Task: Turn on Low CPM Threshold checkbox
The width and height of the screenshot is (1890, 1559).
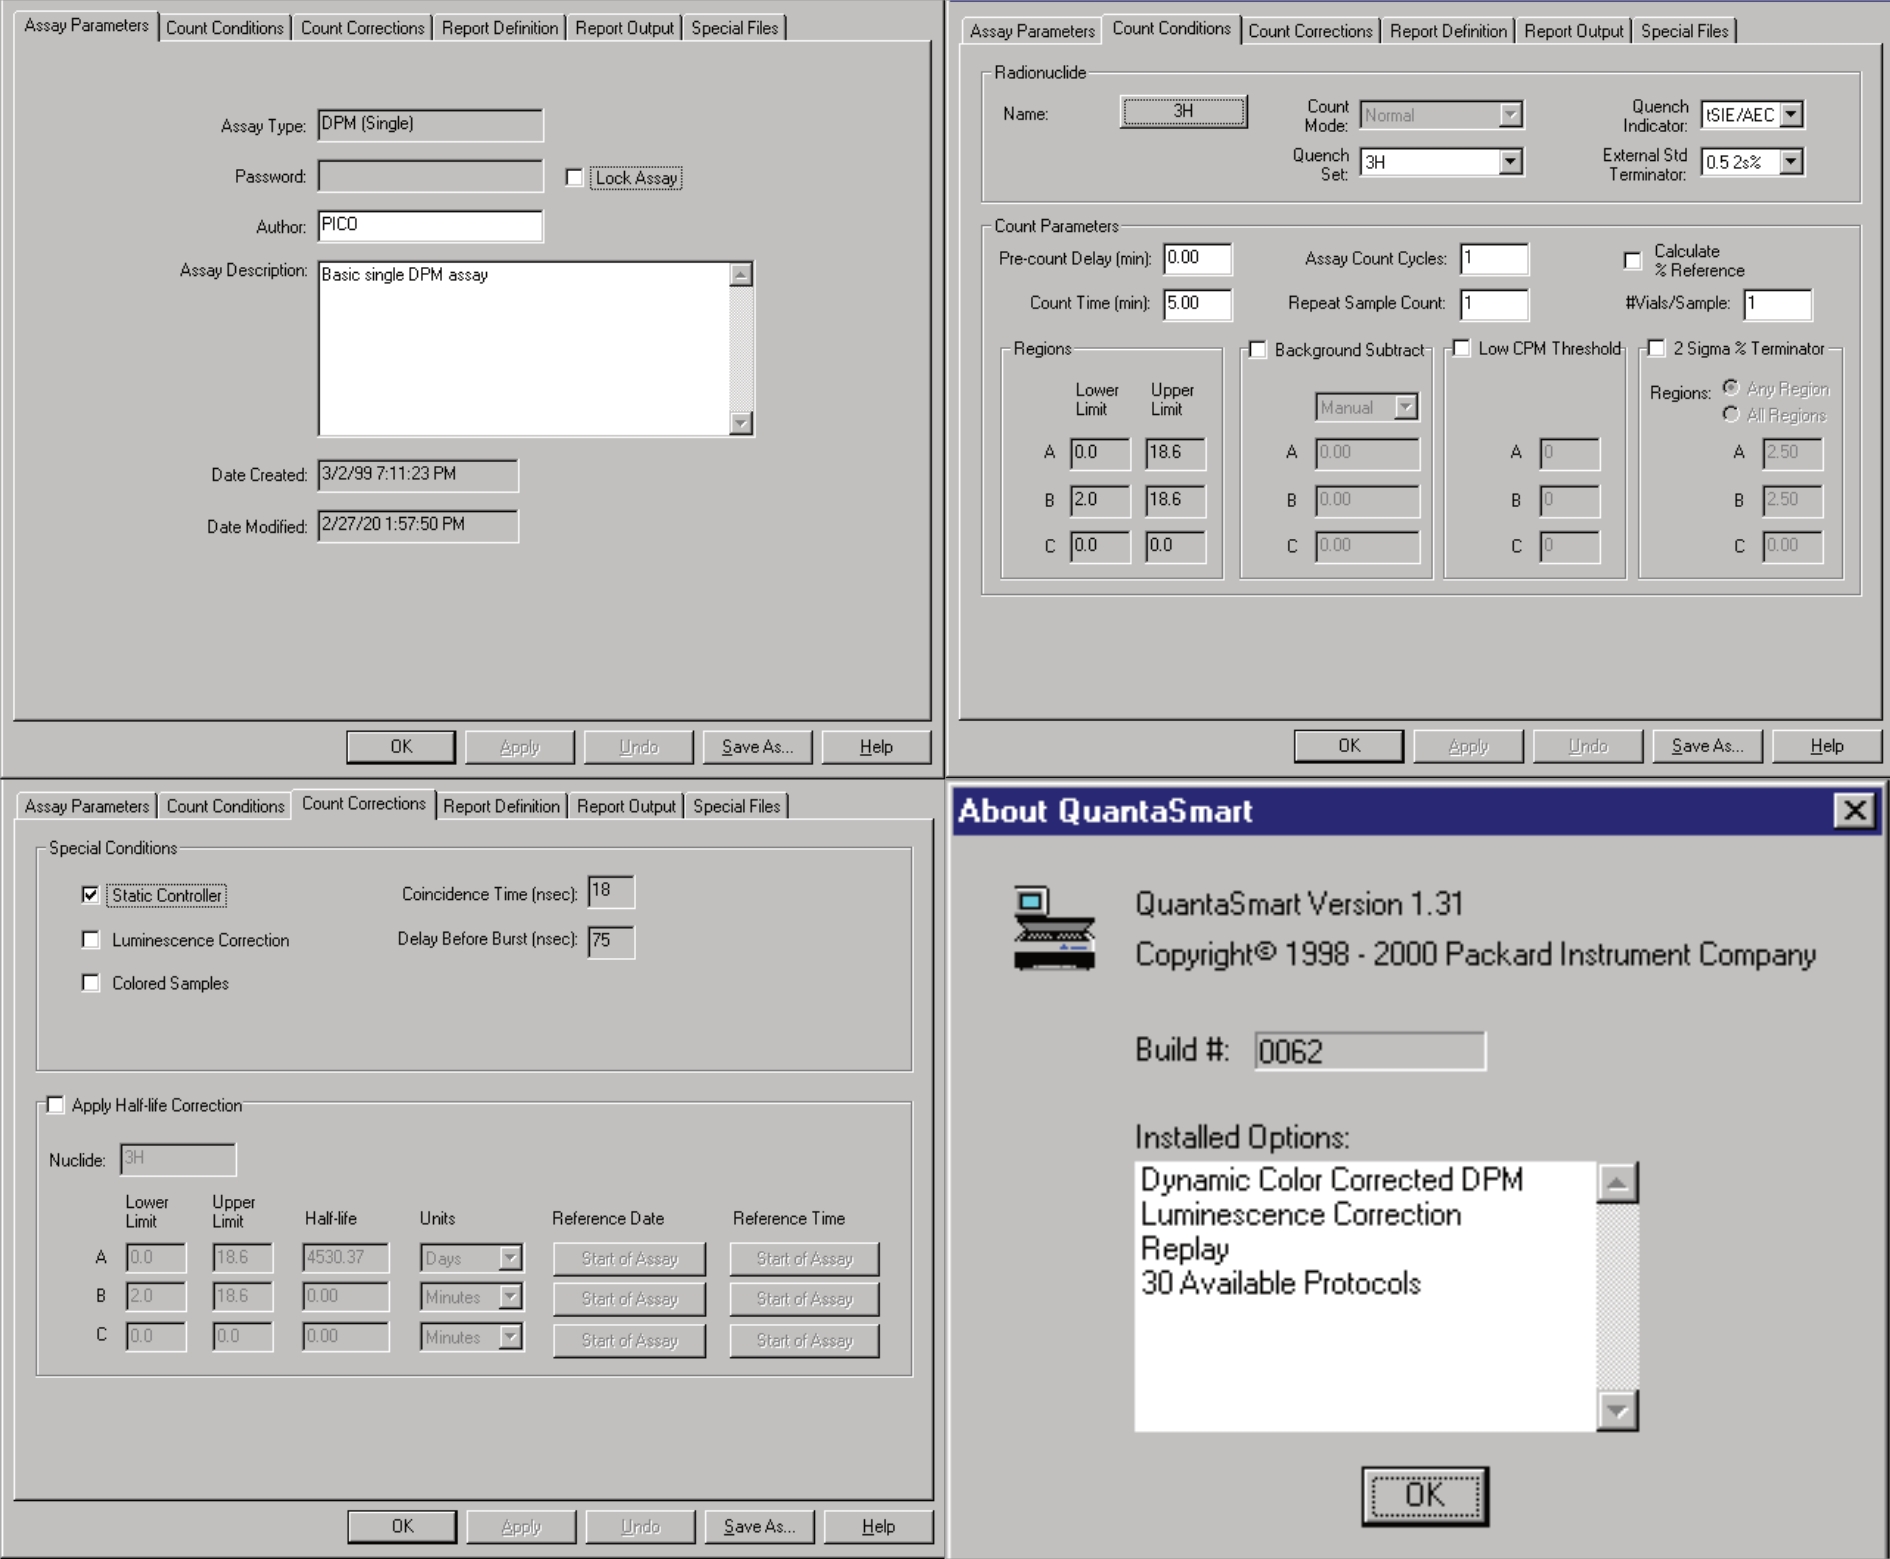Action: [x=1462, y=348]
